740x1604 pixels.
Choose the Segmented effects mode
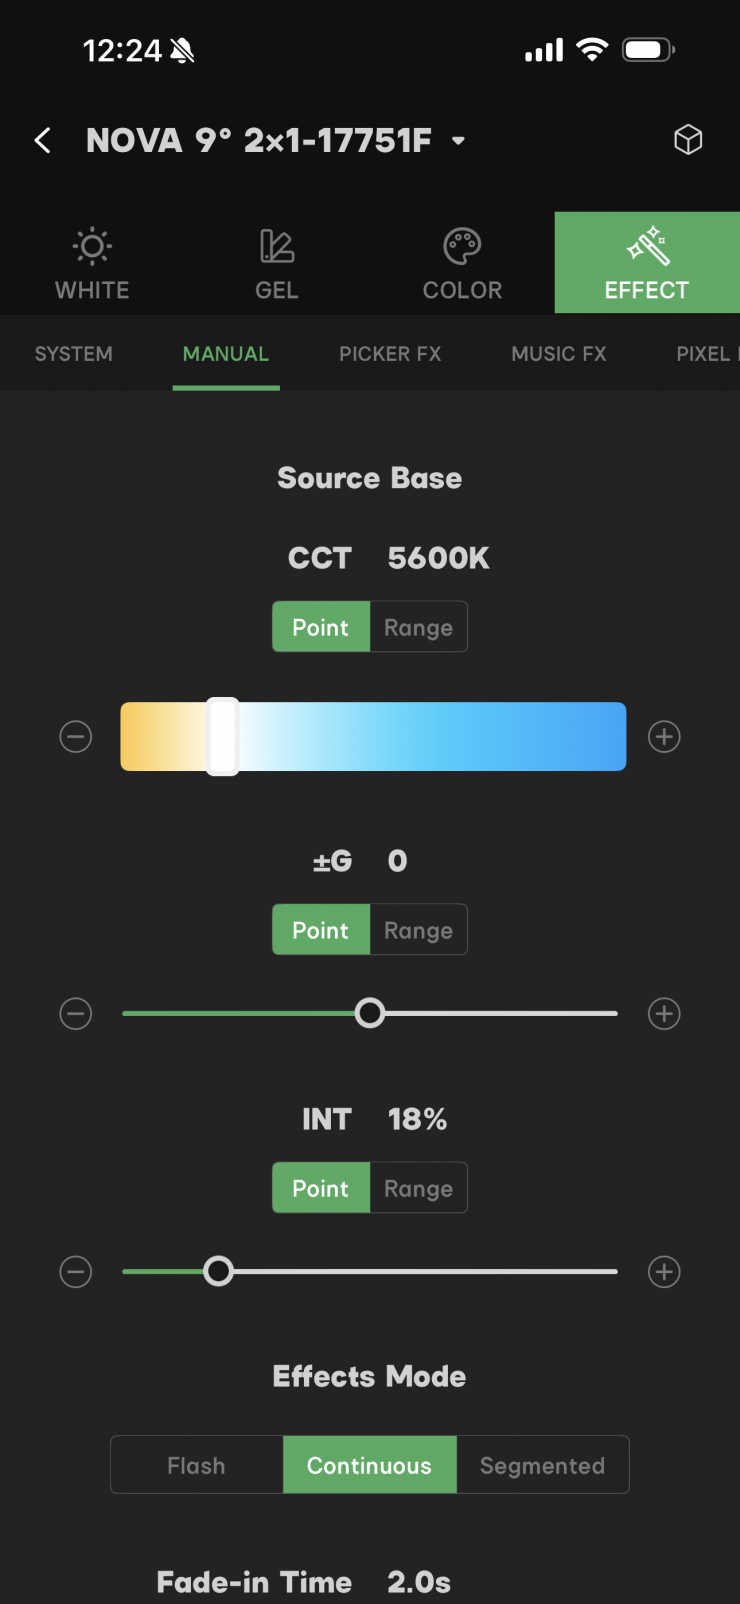click(x=543, y=1465)
